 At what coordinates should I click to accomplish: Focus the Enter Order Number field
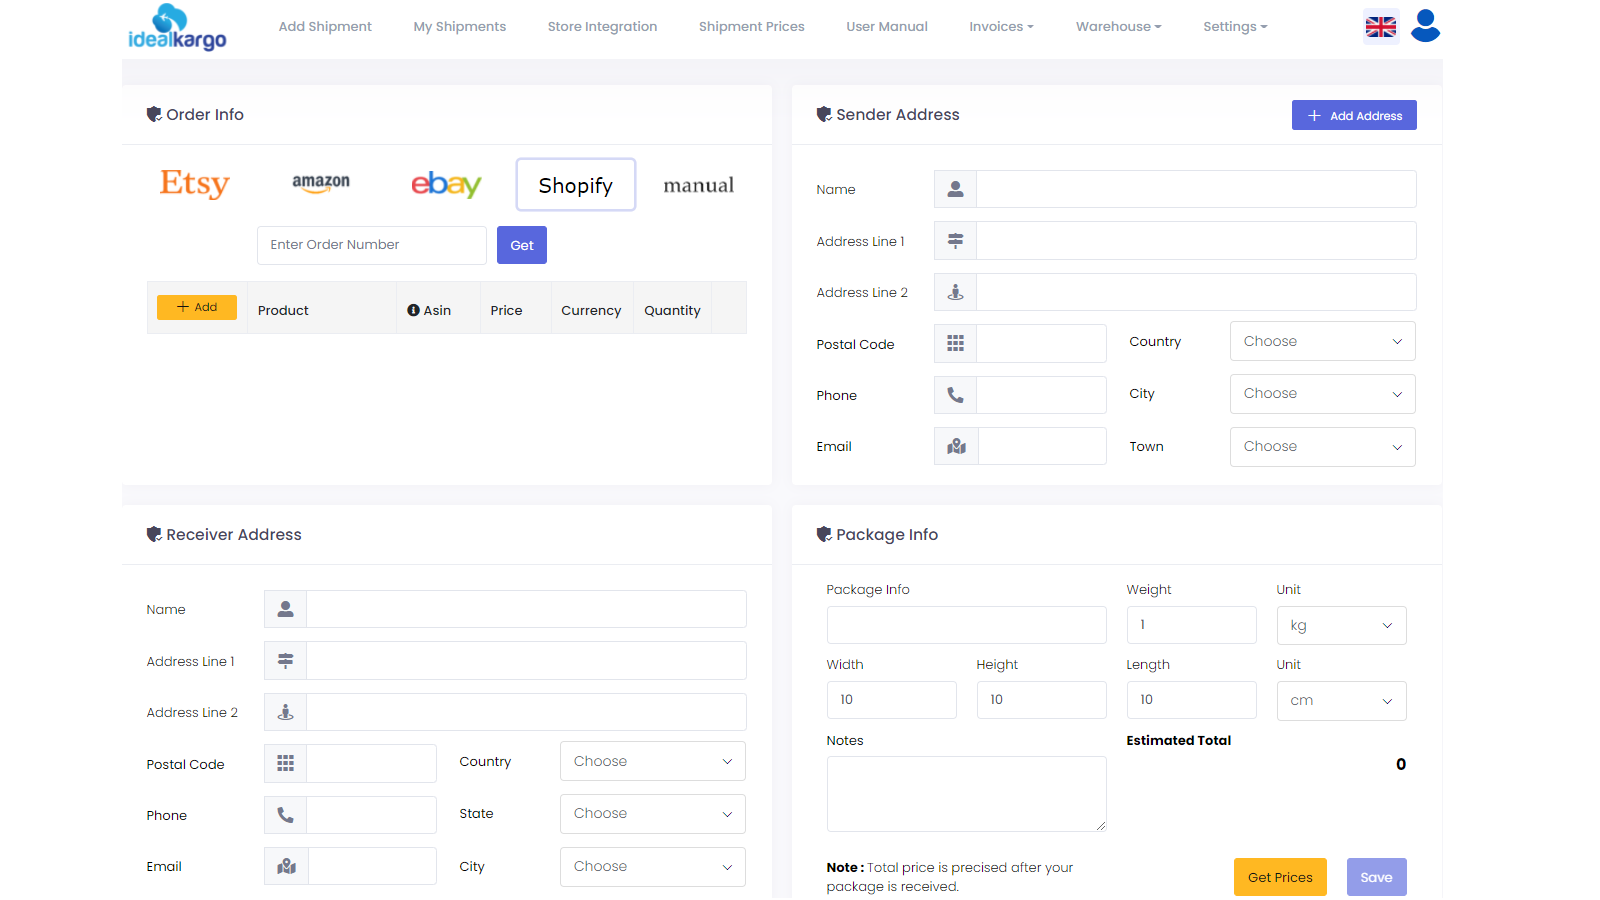tap(372, 245)
